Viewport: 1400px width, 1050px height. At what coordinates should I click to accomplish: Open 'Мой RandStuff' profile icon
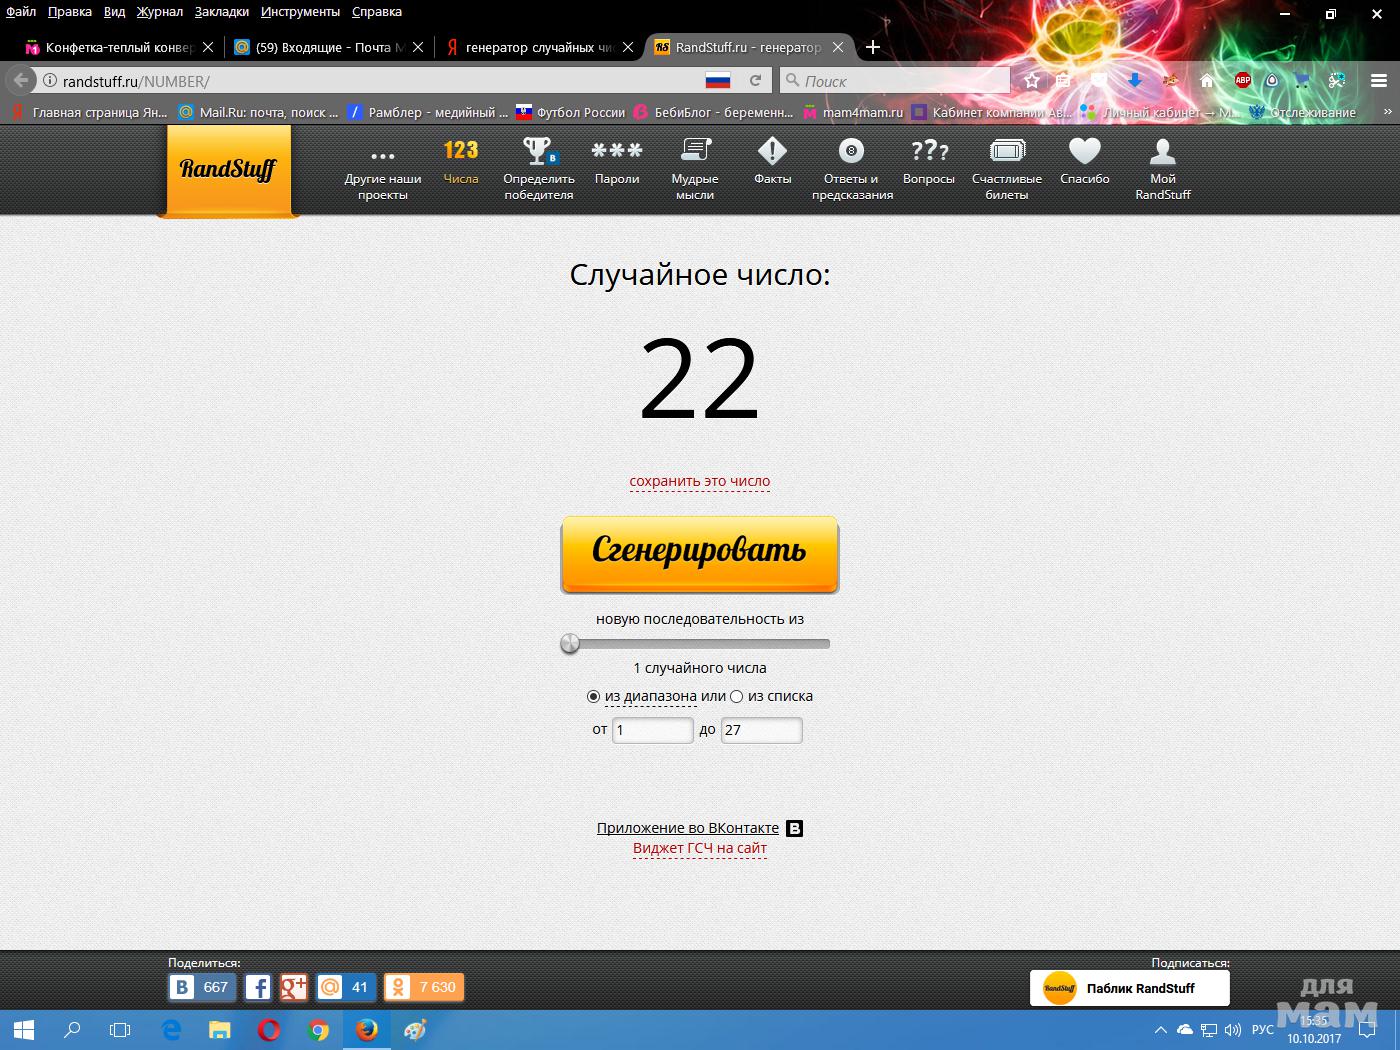click(1162, 152)
